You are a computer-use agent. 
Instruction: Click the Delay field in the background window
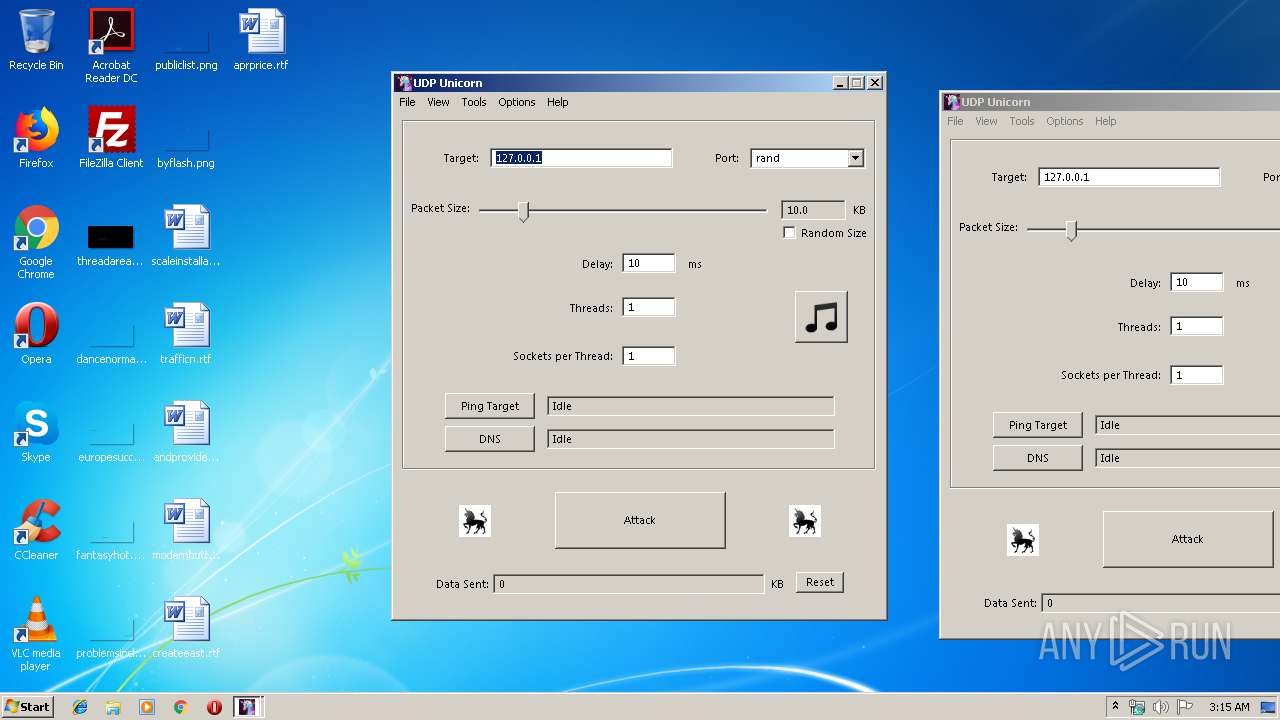[x=1197, y=283]
